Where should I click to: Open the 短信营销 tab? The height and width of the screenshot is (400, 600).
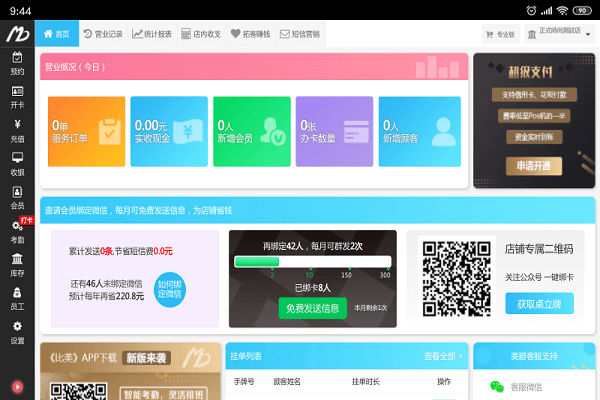click(x=299, y=34)
